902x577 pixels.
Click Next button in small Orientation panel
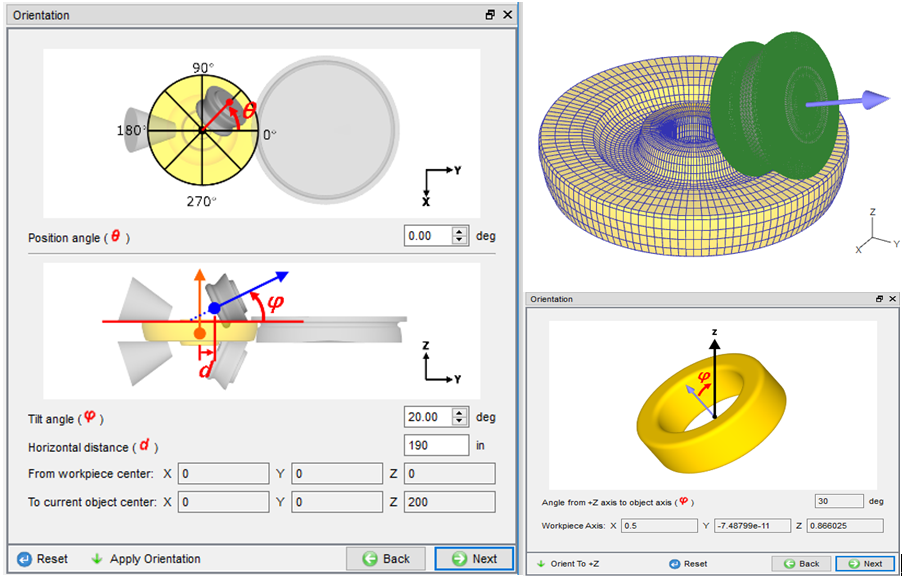click(865, 563)
